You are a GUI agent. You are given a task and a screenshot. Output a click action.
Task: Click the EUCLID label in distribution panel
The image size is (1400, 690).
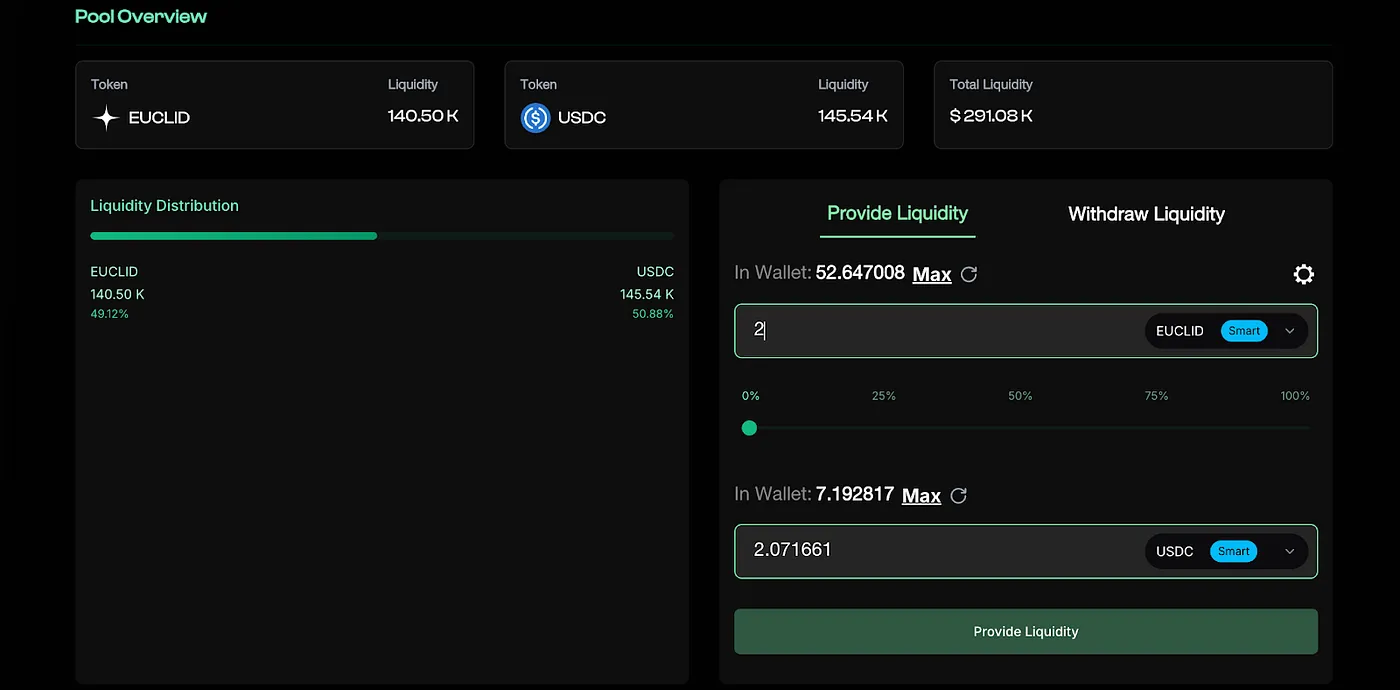point(114,272)
